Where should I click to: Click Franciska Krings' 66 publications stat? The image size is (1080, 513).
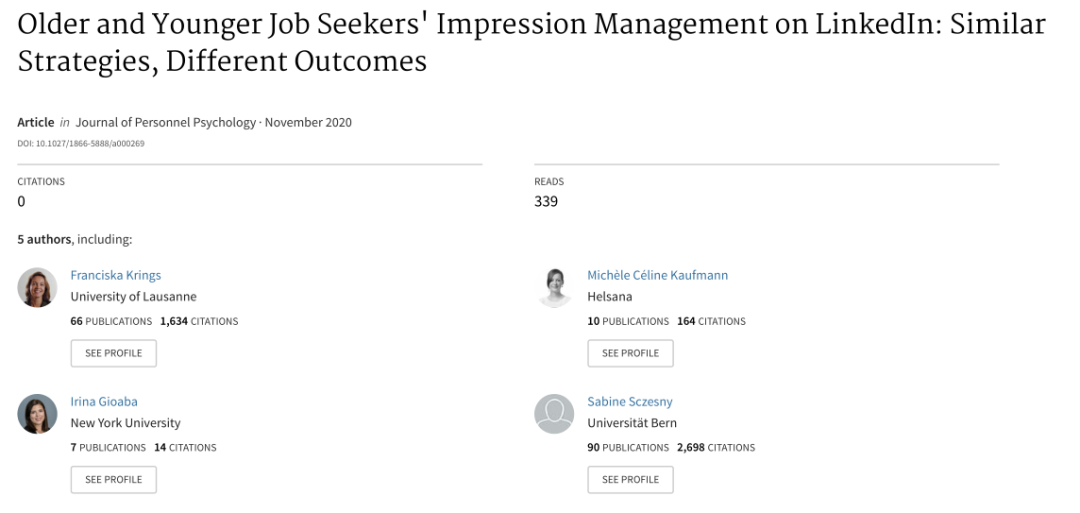click(x=111, y=321)
